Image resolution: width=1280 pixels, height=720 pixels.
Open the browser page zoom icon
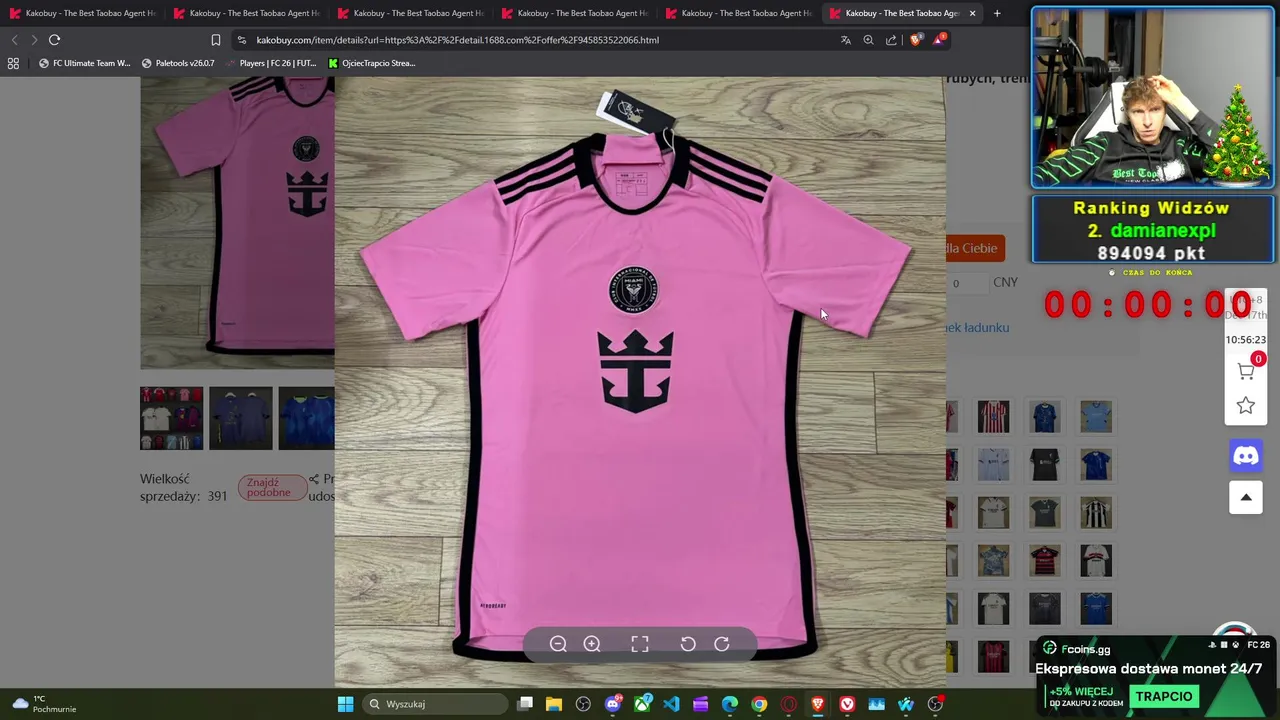[x=868, y=40]
